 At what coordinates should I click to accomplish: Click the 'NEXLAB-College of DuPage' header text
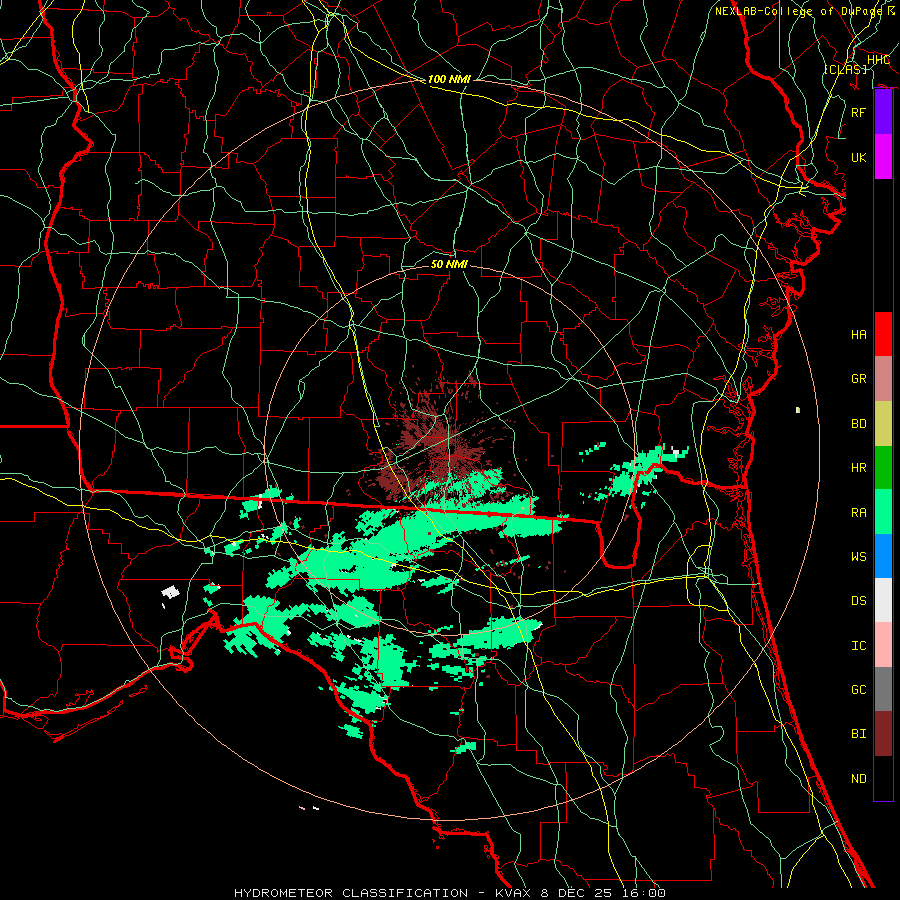800,11
